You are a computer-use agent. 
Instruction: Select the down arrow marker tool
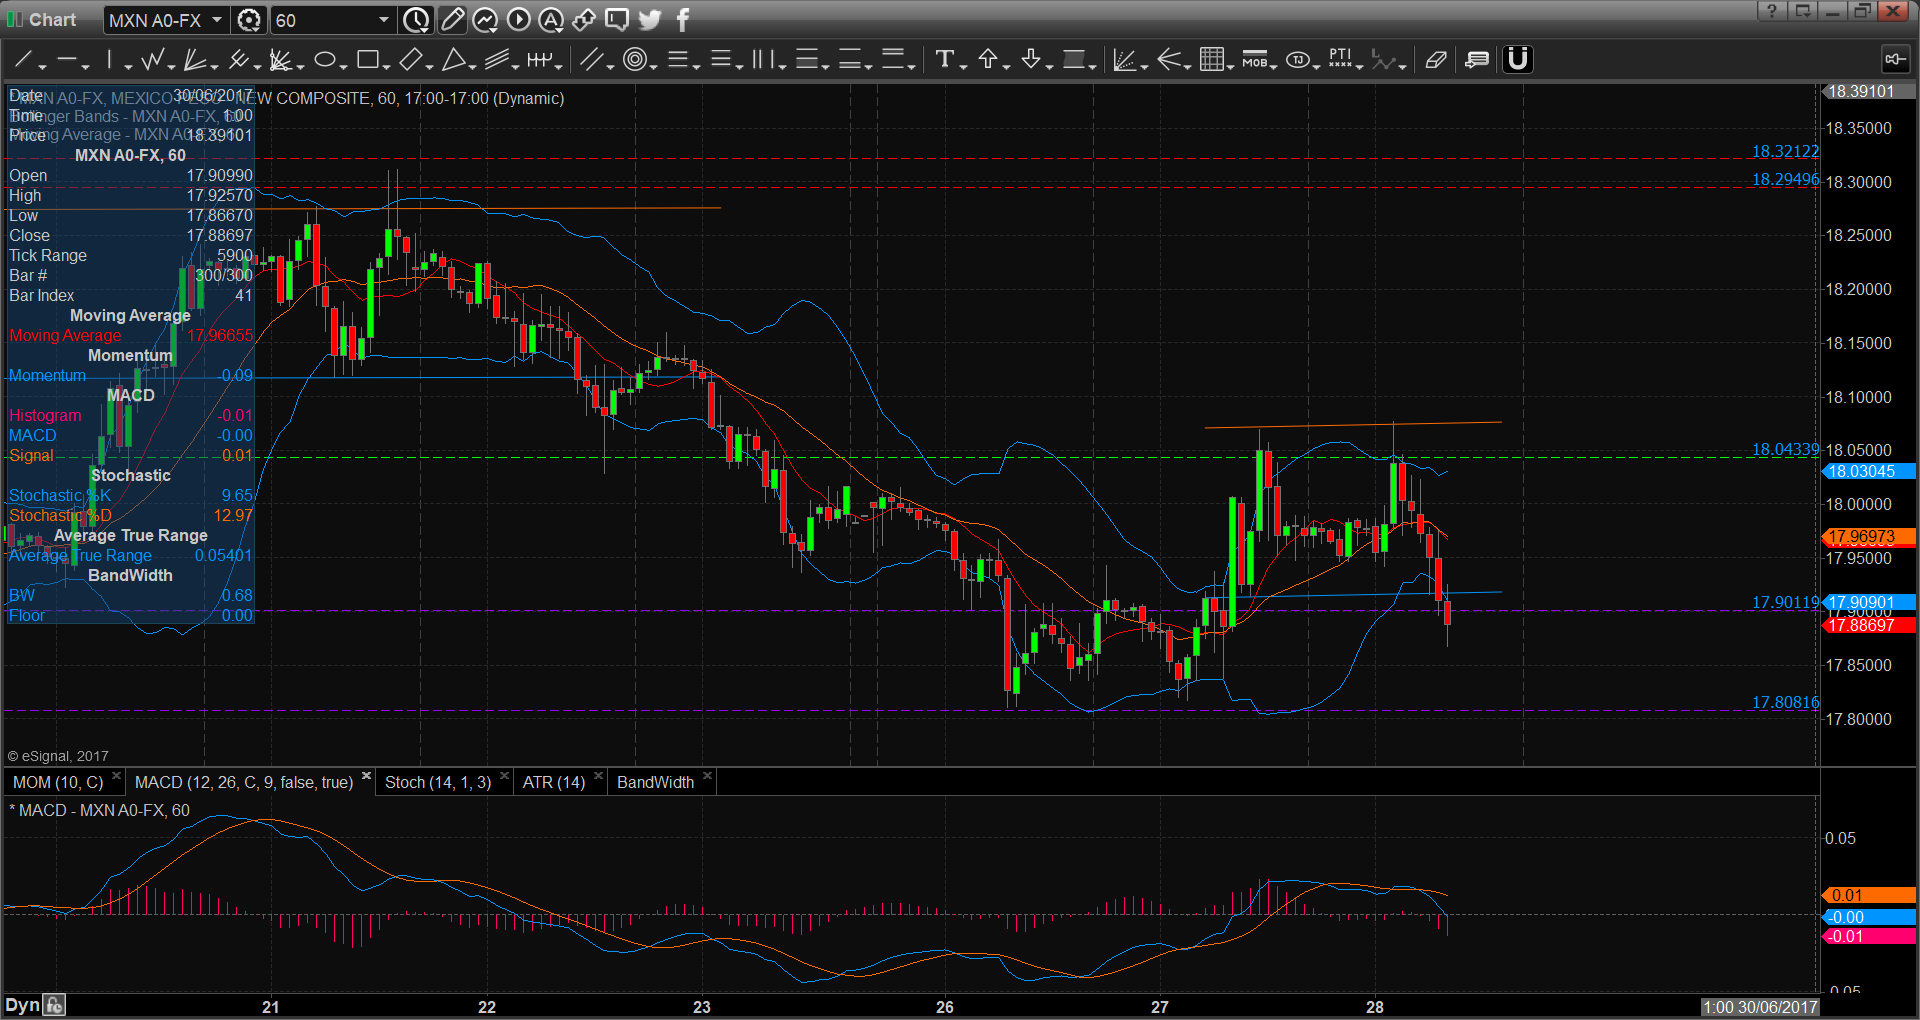pyautogui.click(x=1031, y=59)
